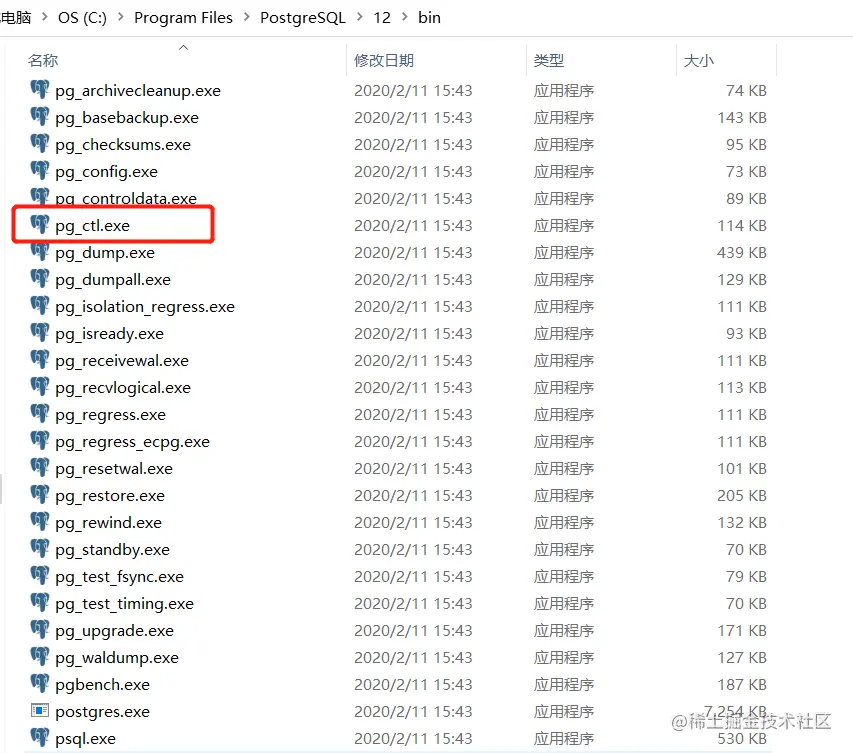The height and width of the screenshot is (753, 853).
Task: Click the pg_basebackup.exe elephant icon
Action: point(40,116)
